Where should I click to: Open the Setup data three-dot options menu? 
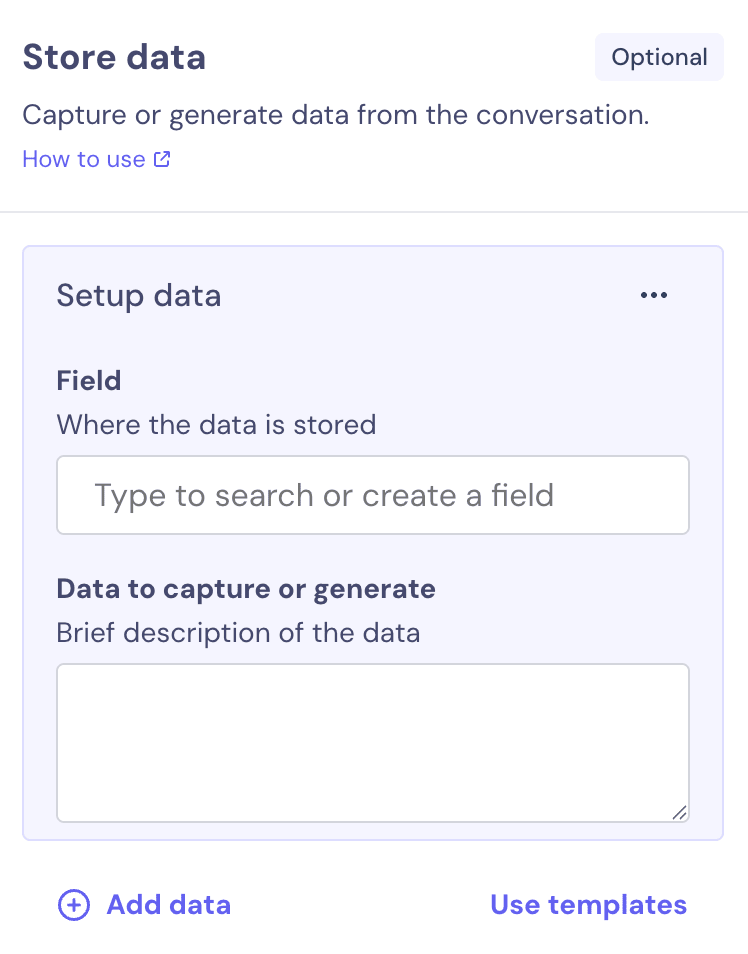click(x=653, y=295)
